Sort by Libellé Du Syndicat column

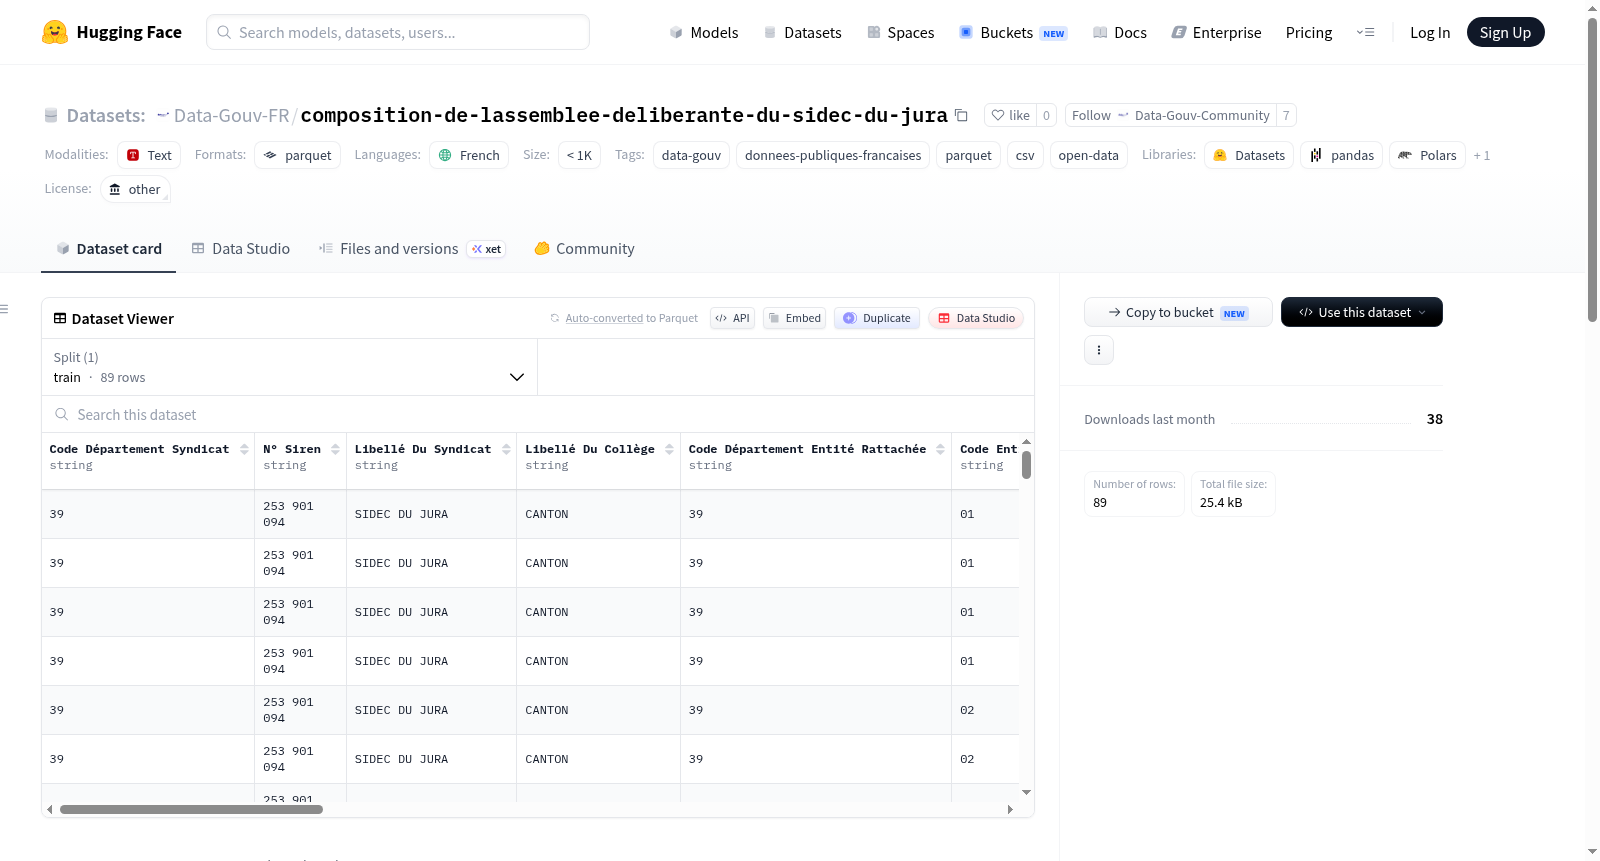click(x=506, y=450)
